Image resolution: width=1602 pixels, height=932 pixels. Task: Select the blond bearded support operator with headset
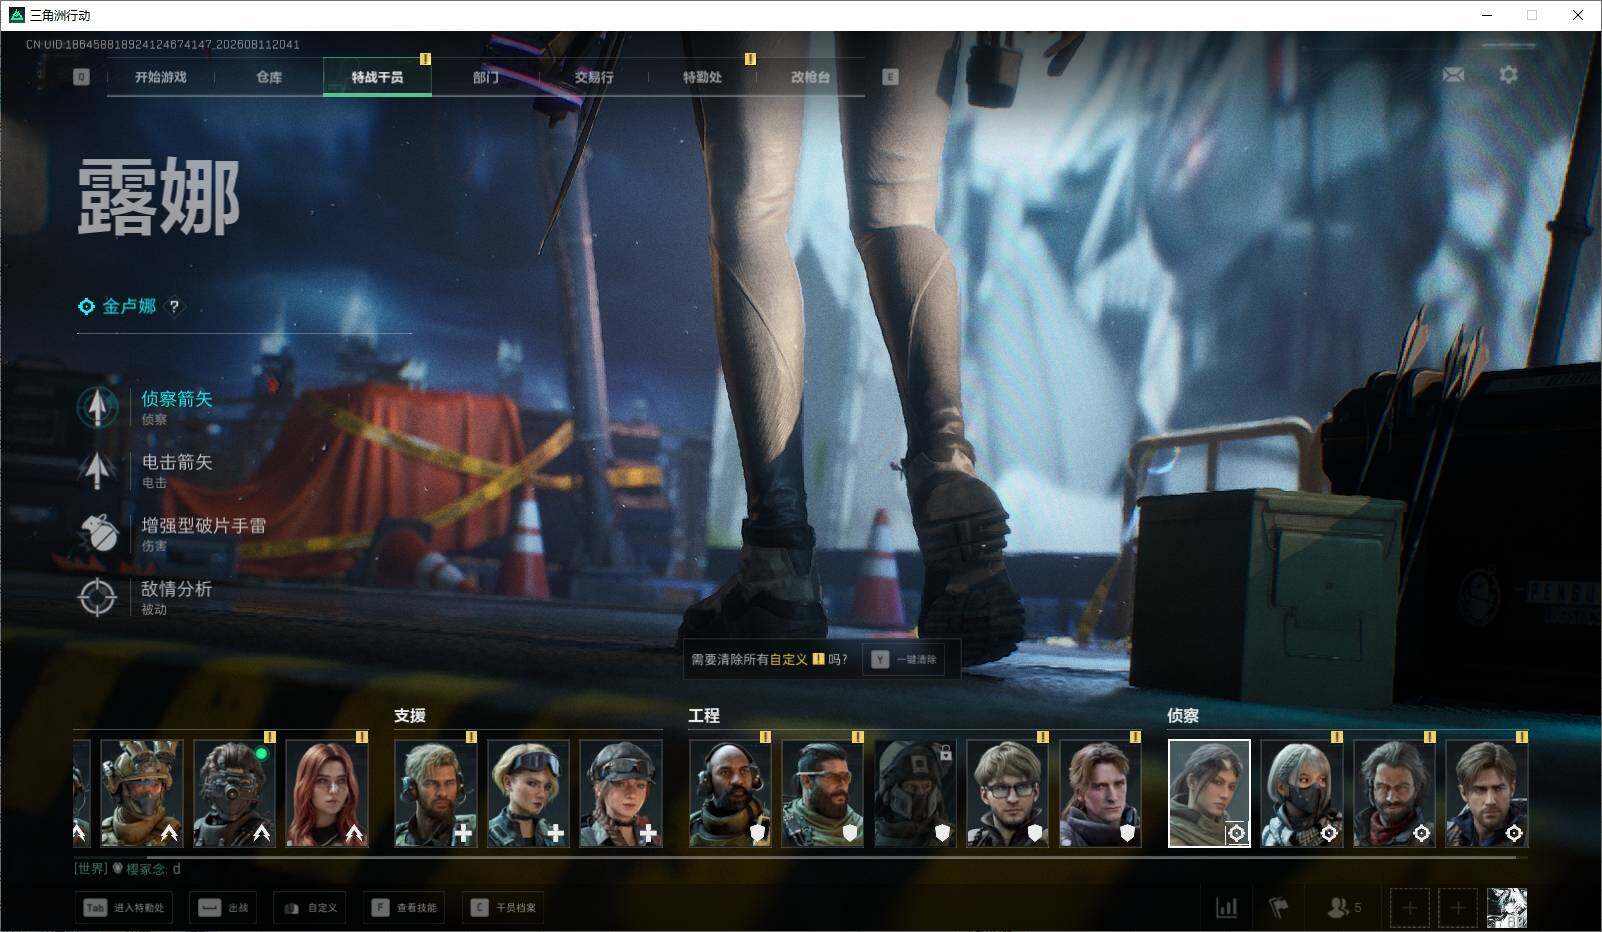tap(435, 793)
